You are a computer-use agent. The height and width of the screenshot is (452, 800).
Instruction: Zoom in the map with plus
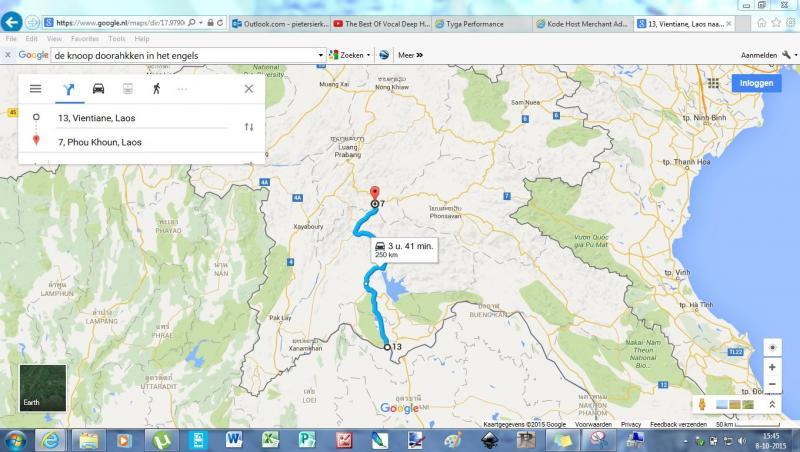[772, 367]
